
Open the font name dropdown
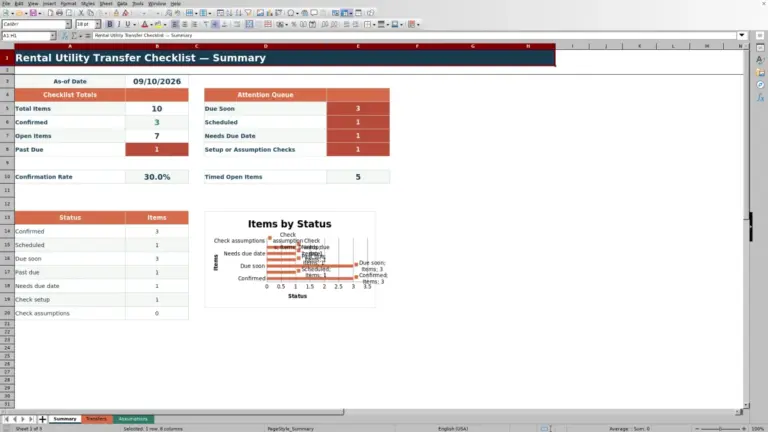click(68, 24)
